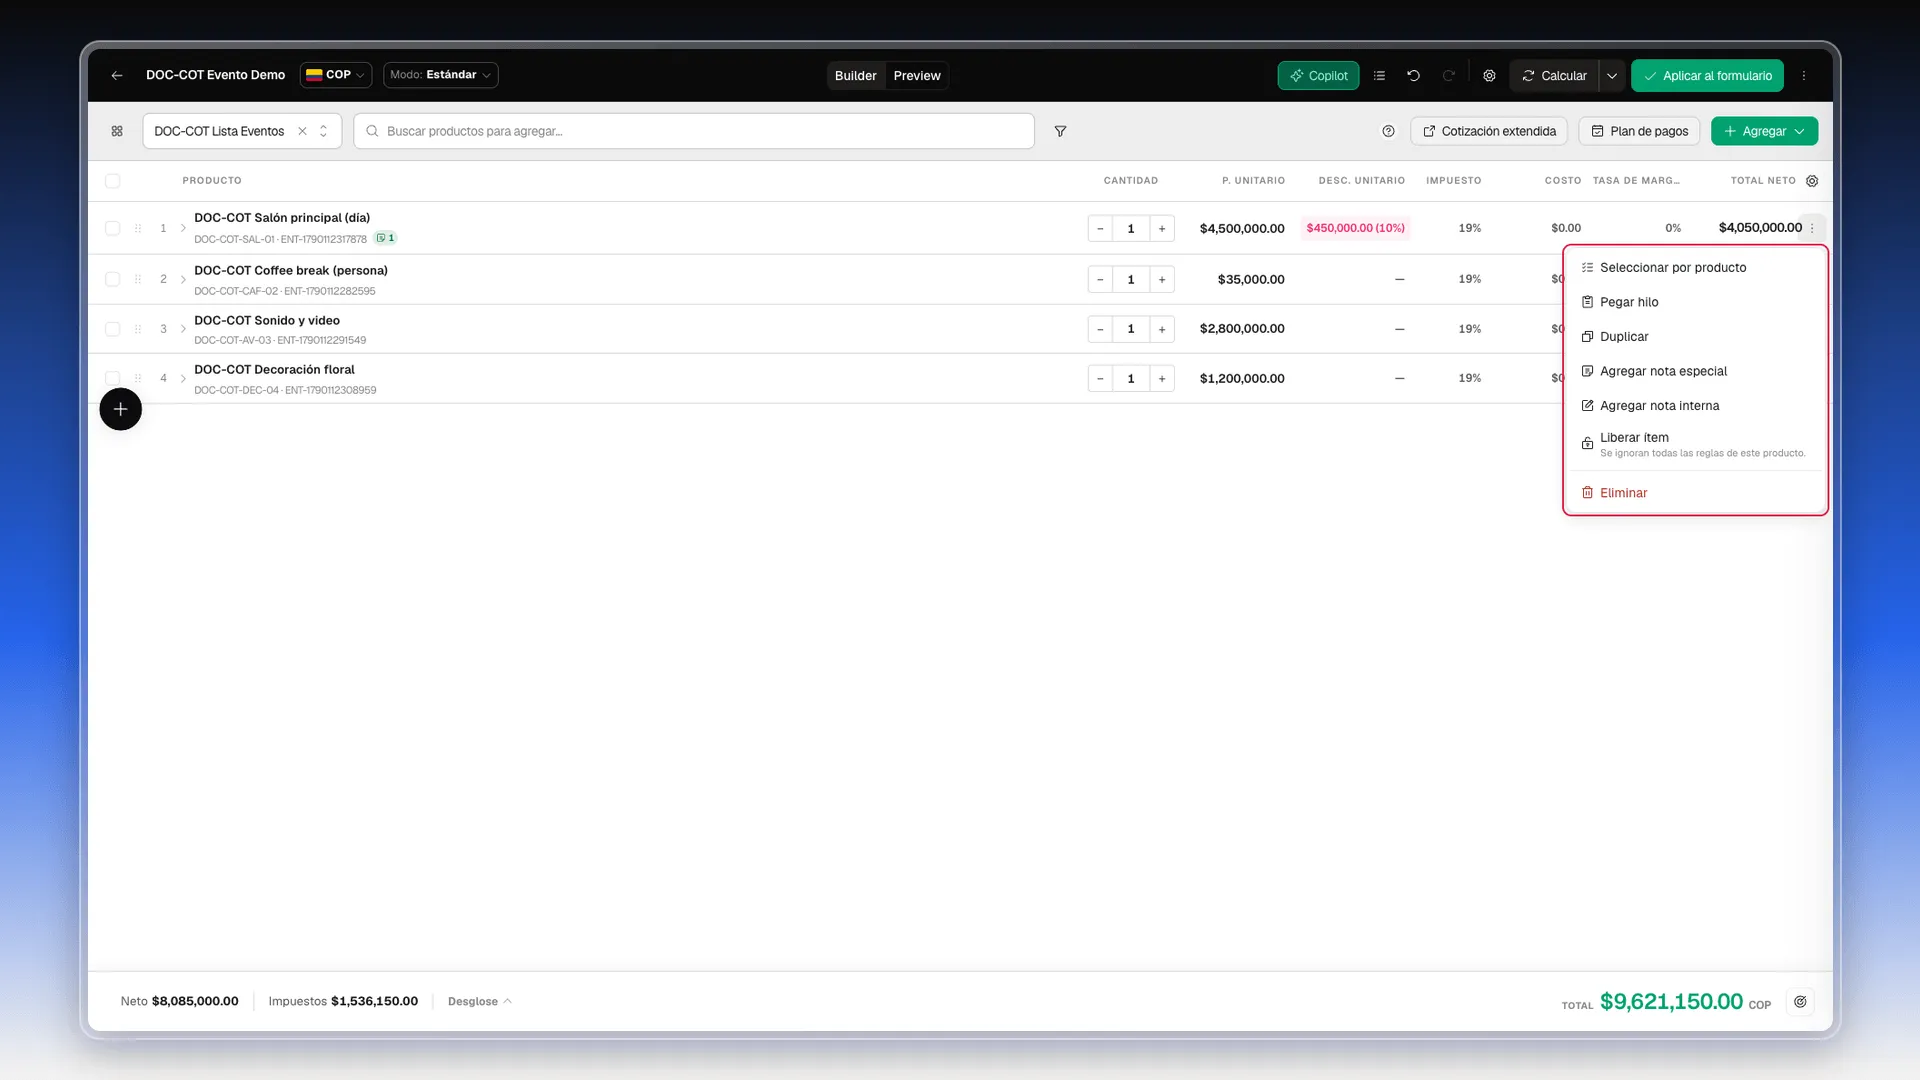Switch to the Preview tab
This screenshot has height=1080, width=1920.
[917, 75]
